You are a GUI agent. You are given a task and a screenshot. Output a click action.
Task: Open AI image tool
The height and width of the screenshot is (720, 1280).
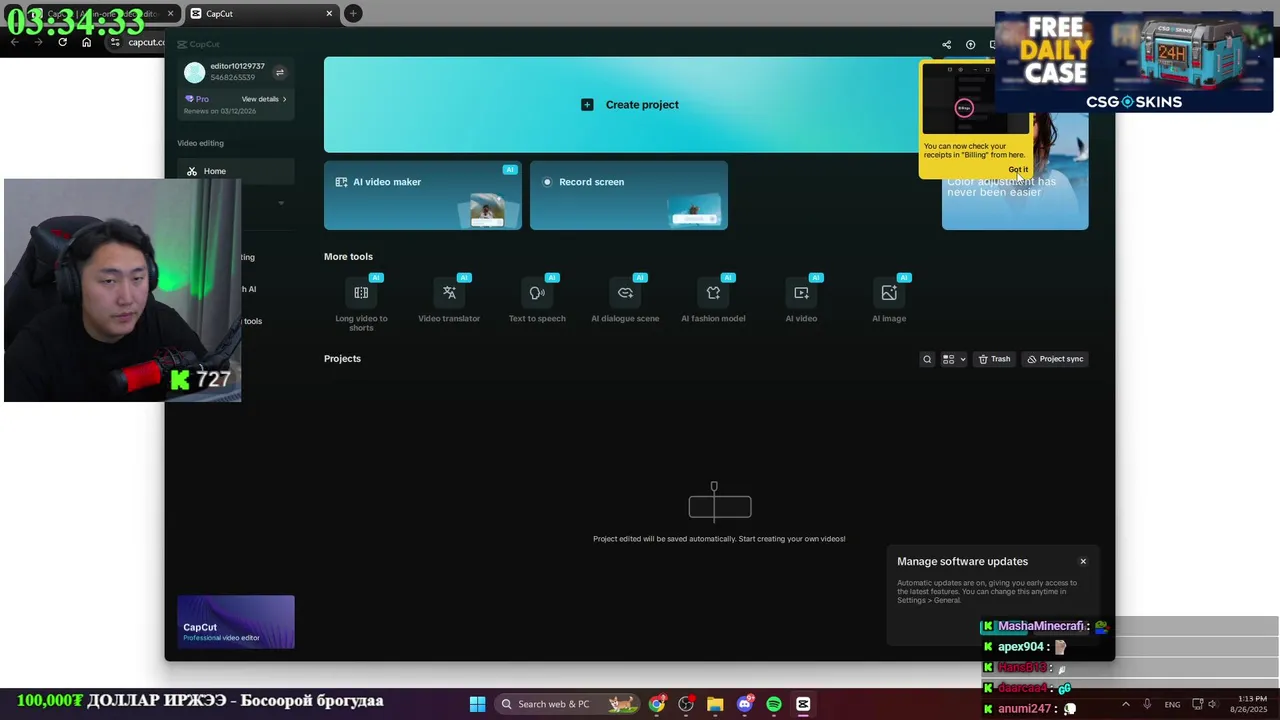[x=889, y=300]
